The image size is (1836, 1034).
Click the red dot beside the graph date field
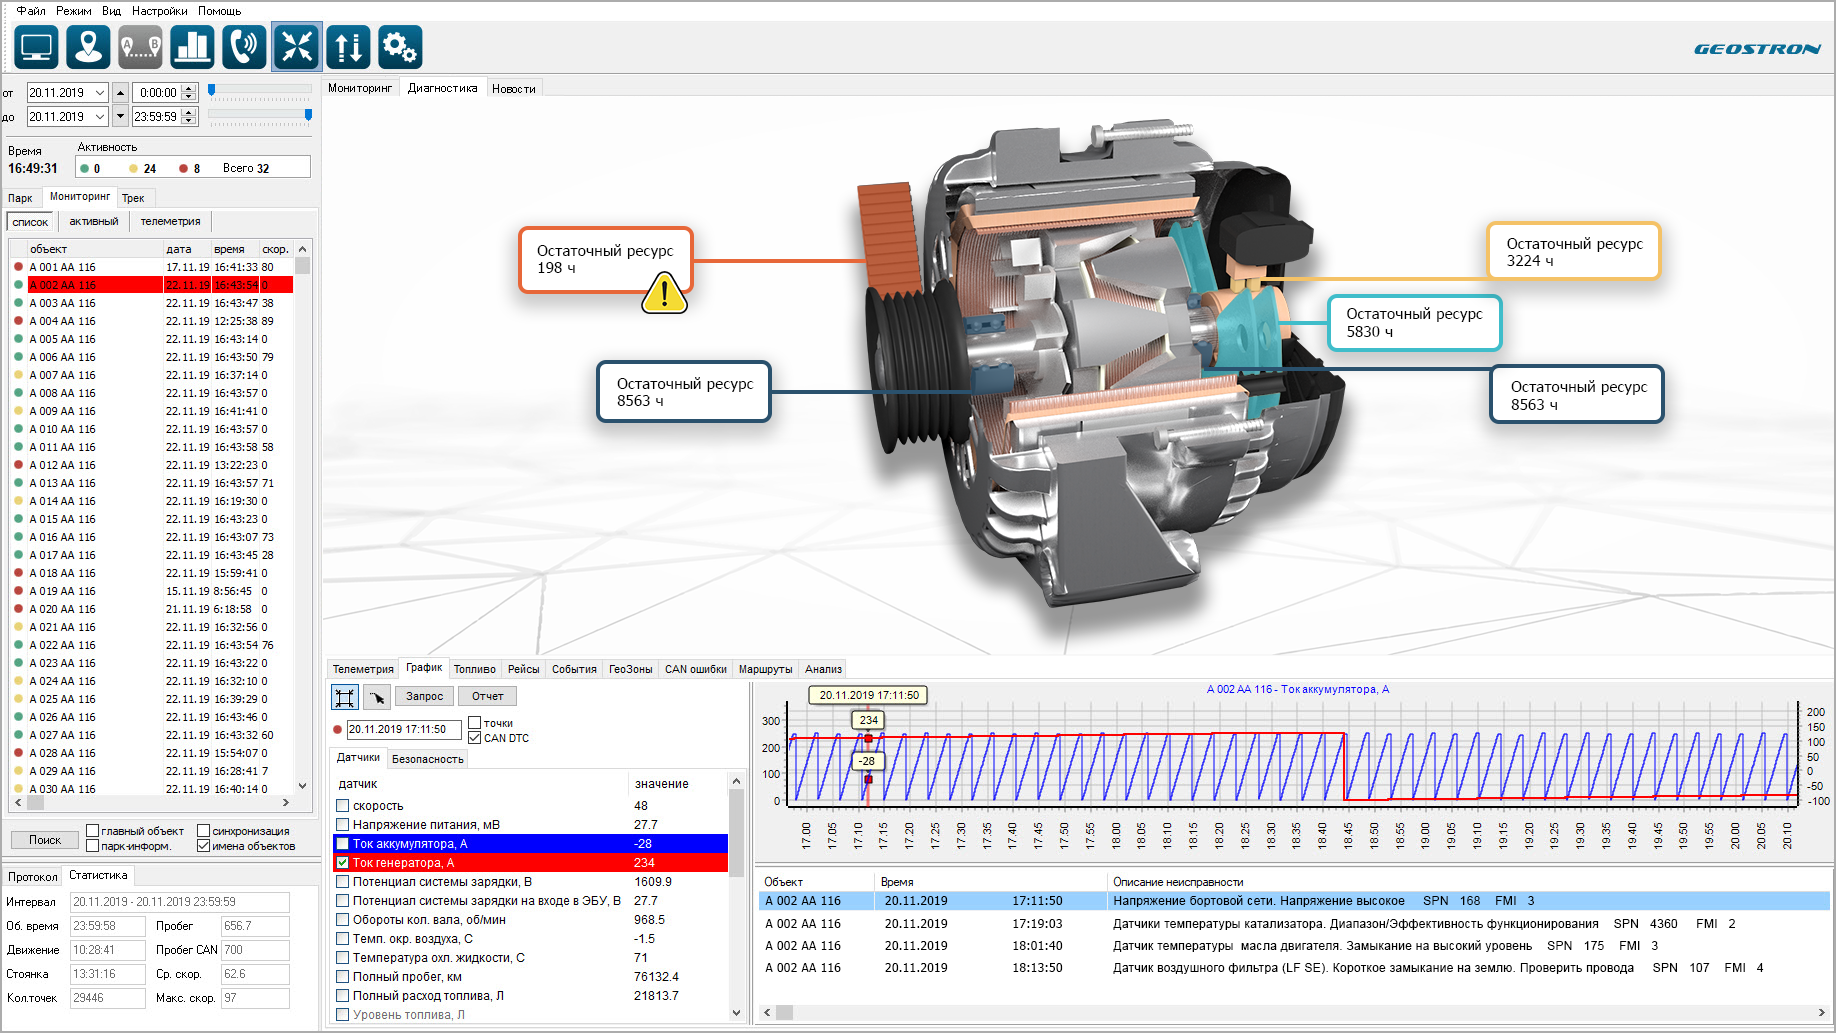click(338, 730)
